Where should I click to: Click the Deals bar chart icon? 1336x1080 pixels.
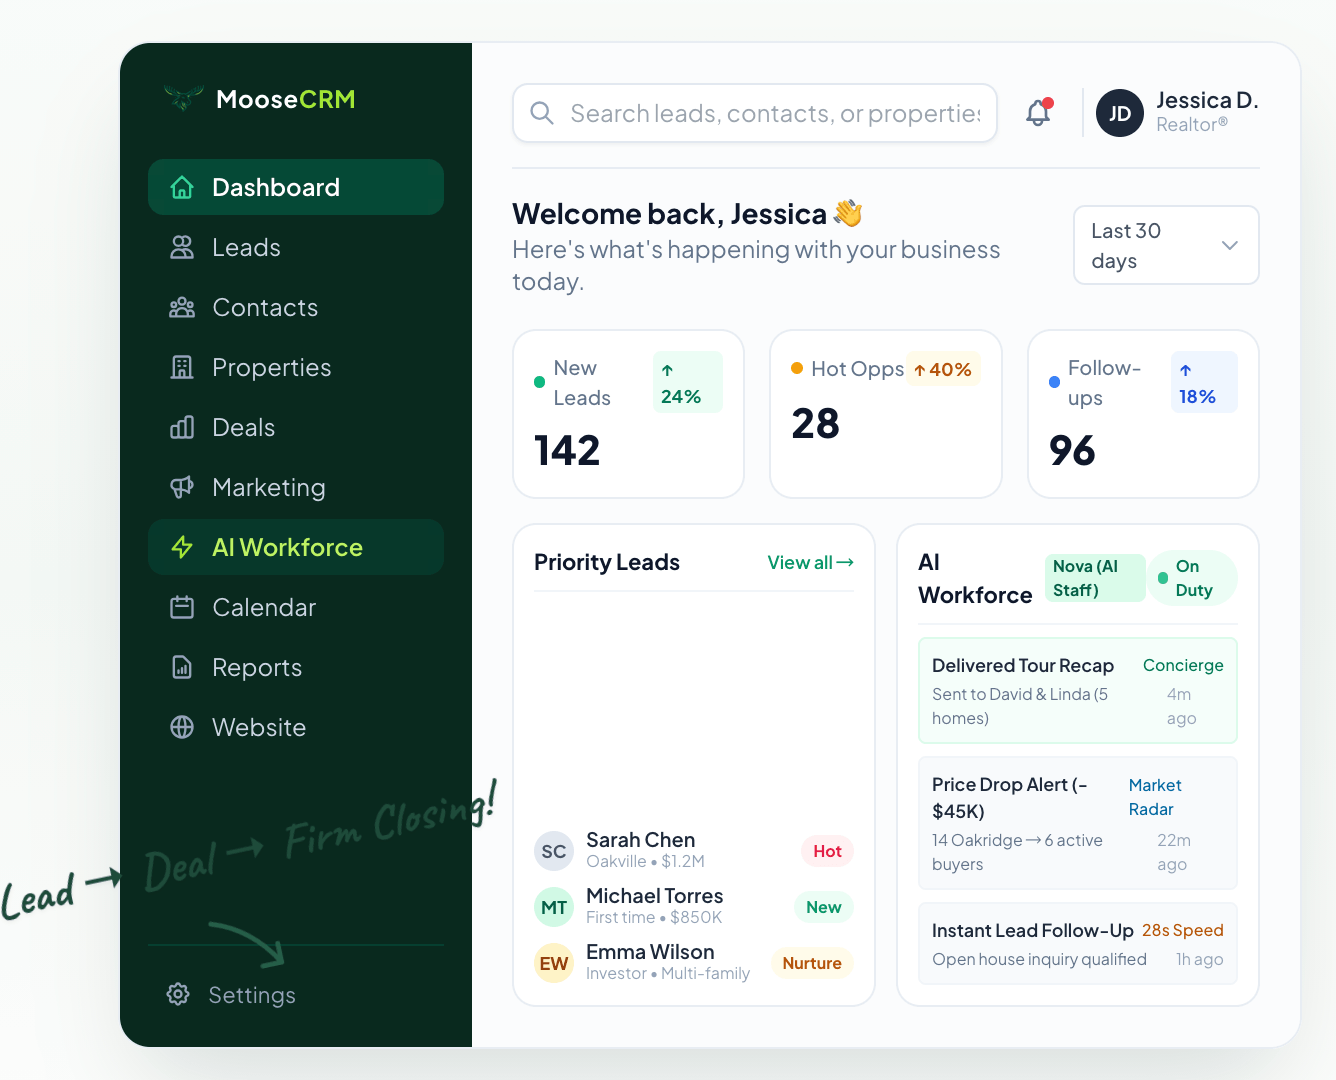coord(182,427)
